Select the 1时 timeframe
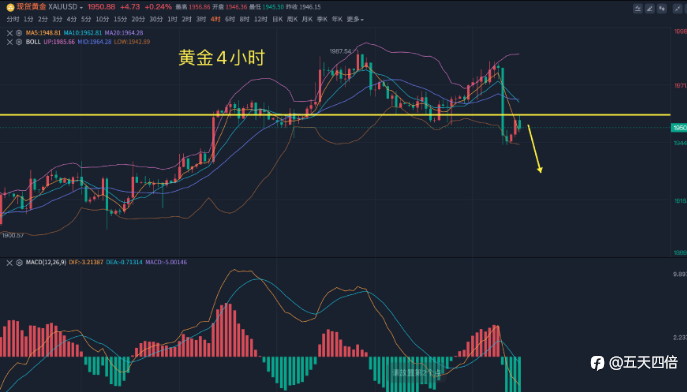 coord(173,19)
